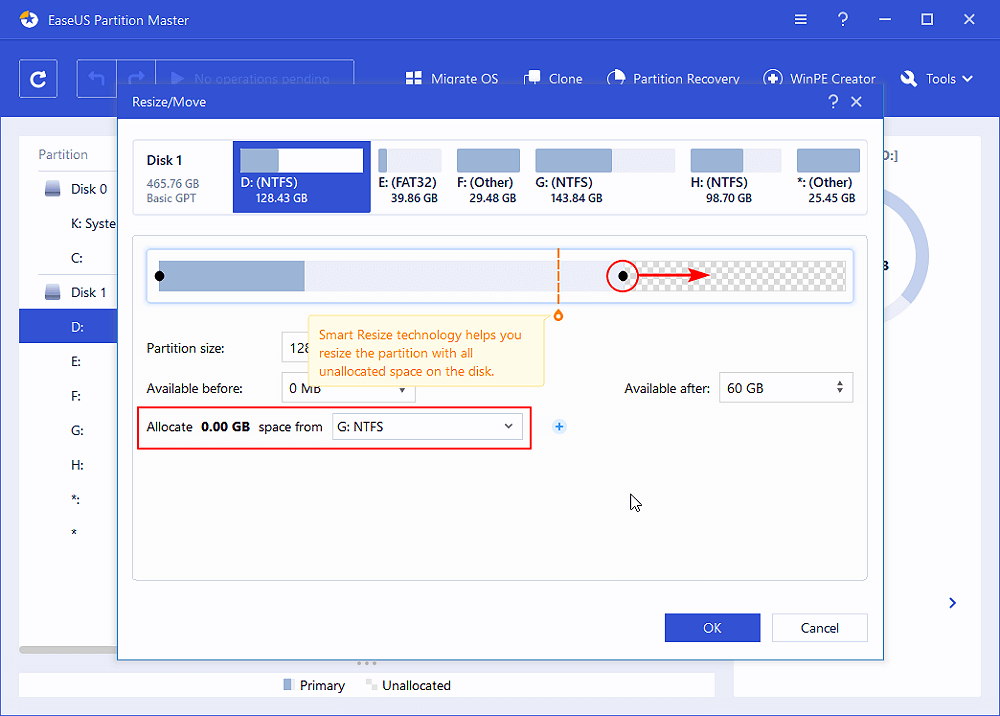Select F: row in the partition list
This screenshot has width=1000, height=716.
pos(77,396)
